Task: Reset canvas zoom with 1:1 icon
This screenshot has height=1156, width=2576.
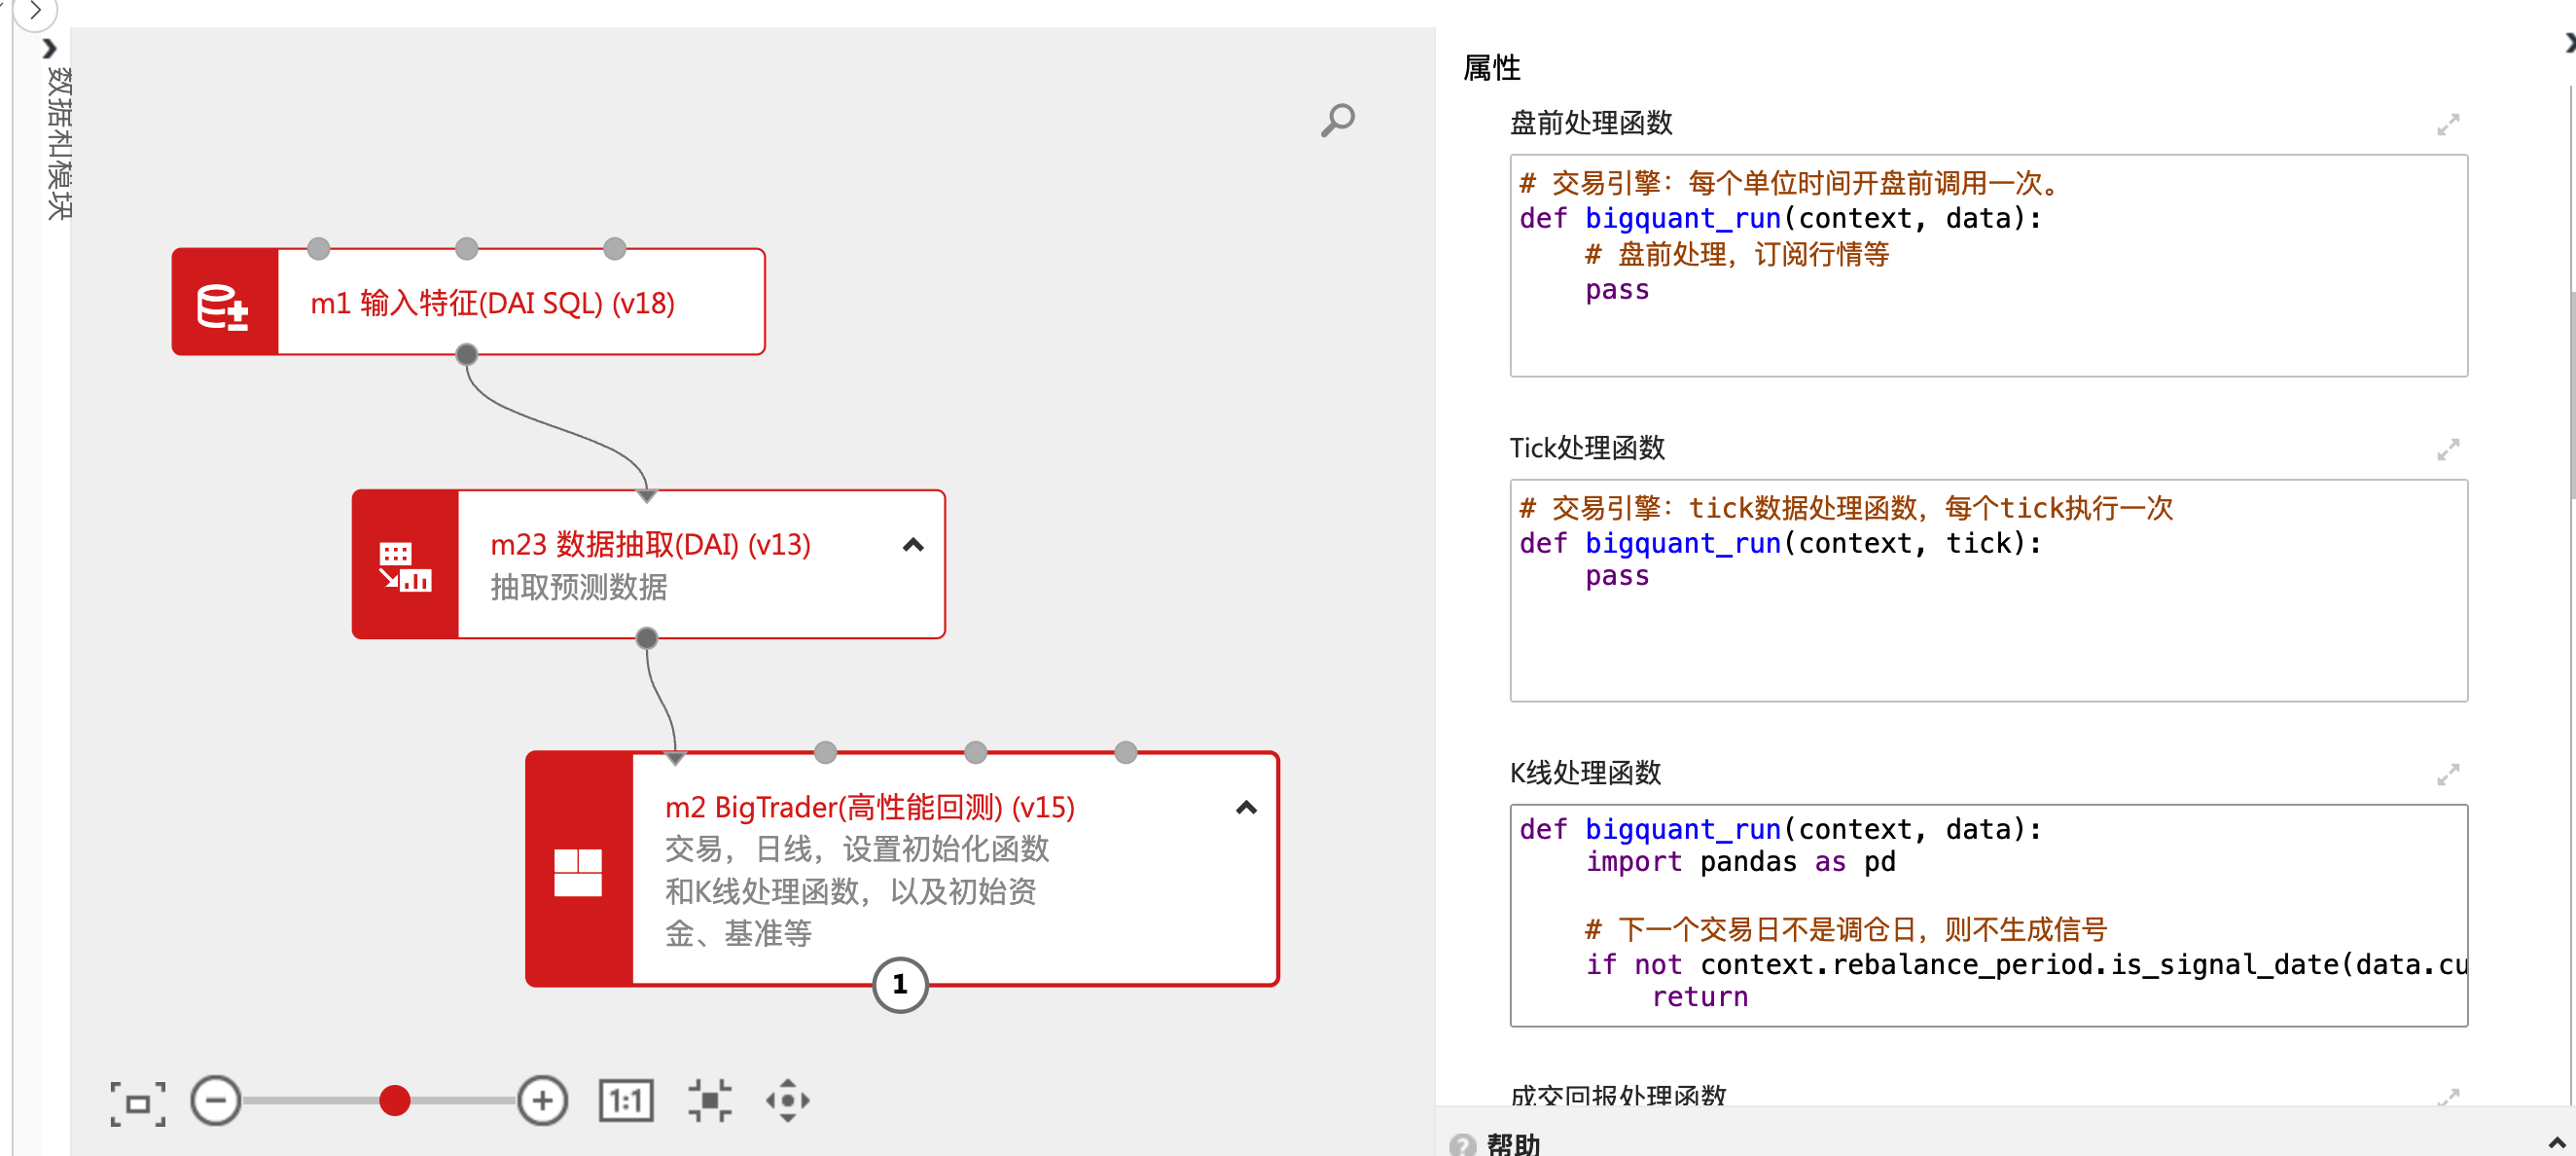Action: 626,1101
